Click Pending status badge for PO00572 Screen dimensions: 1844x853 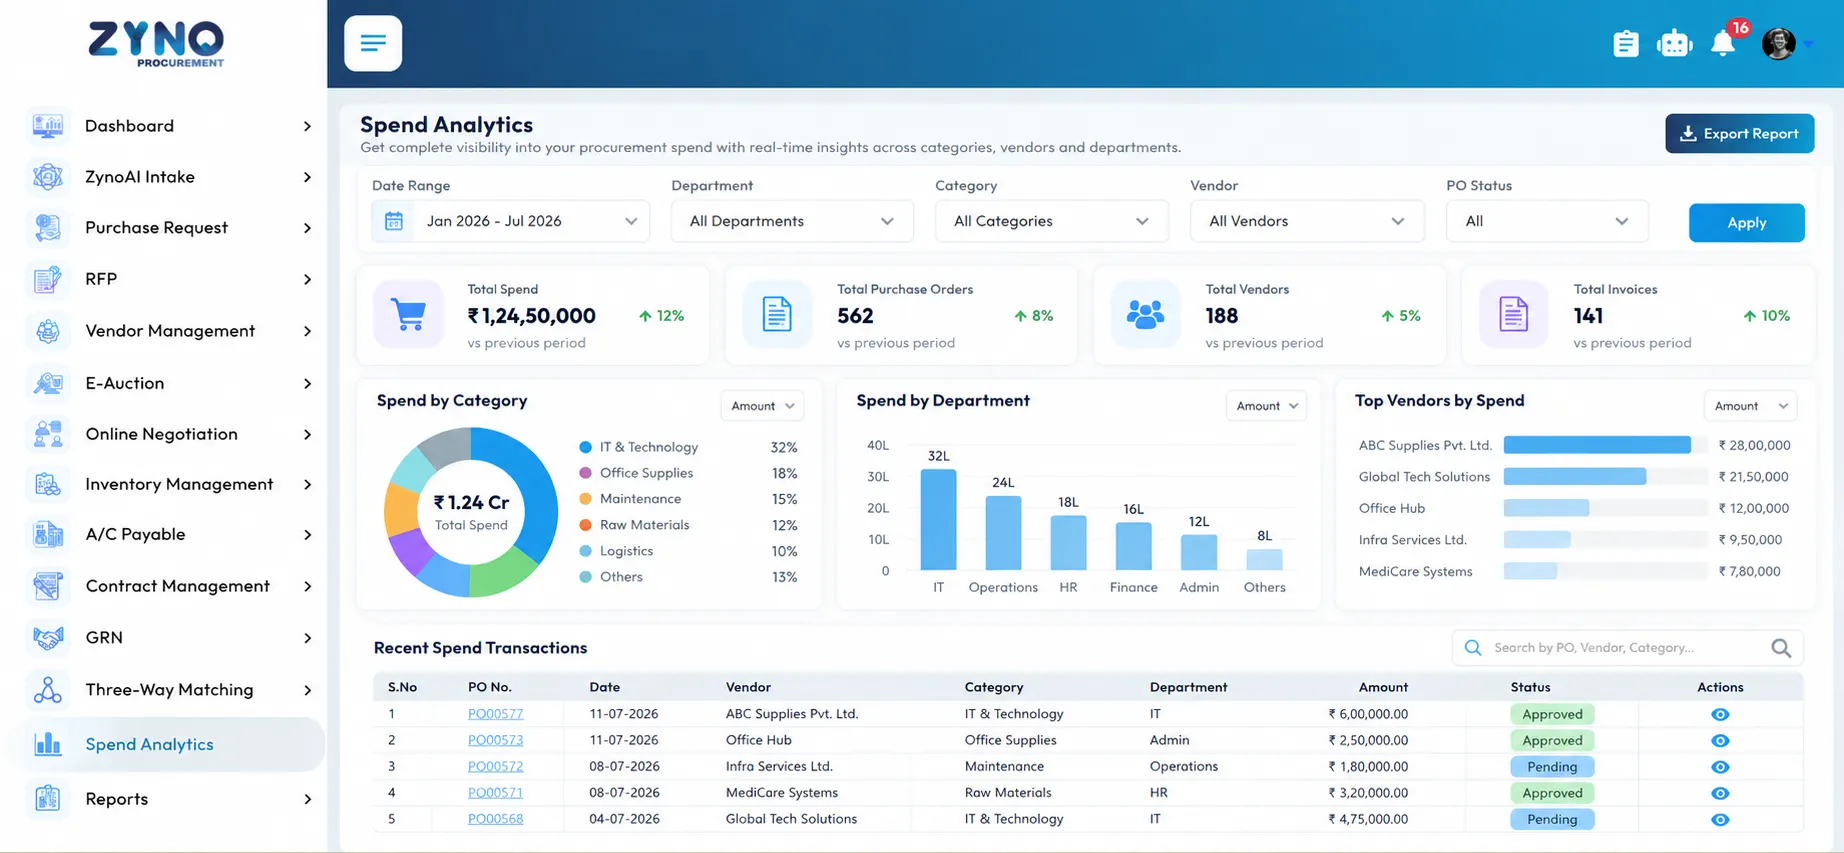pyautogui.click(x=1552, y=767)
